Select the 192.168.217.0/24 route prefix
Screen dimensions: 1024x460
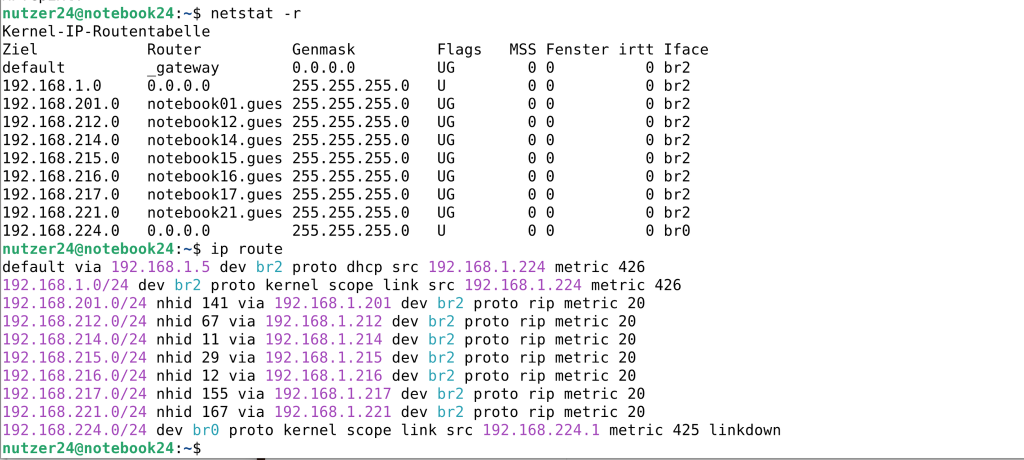coord(74,393)
